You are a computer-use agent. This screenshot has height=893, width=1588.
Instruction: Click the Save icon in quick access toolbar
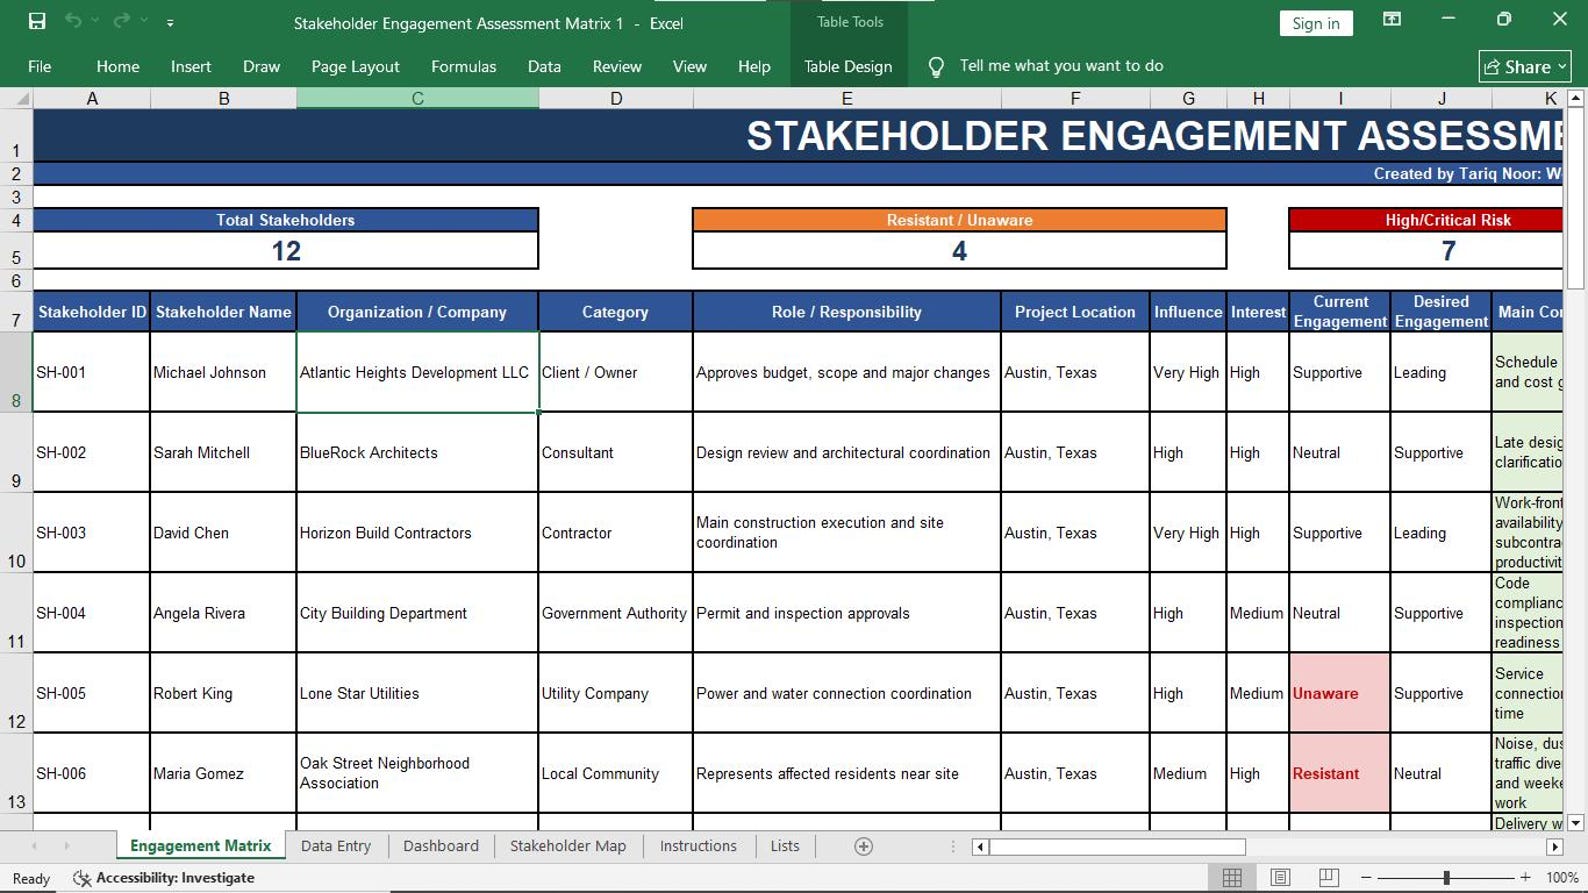click(37, 21)
